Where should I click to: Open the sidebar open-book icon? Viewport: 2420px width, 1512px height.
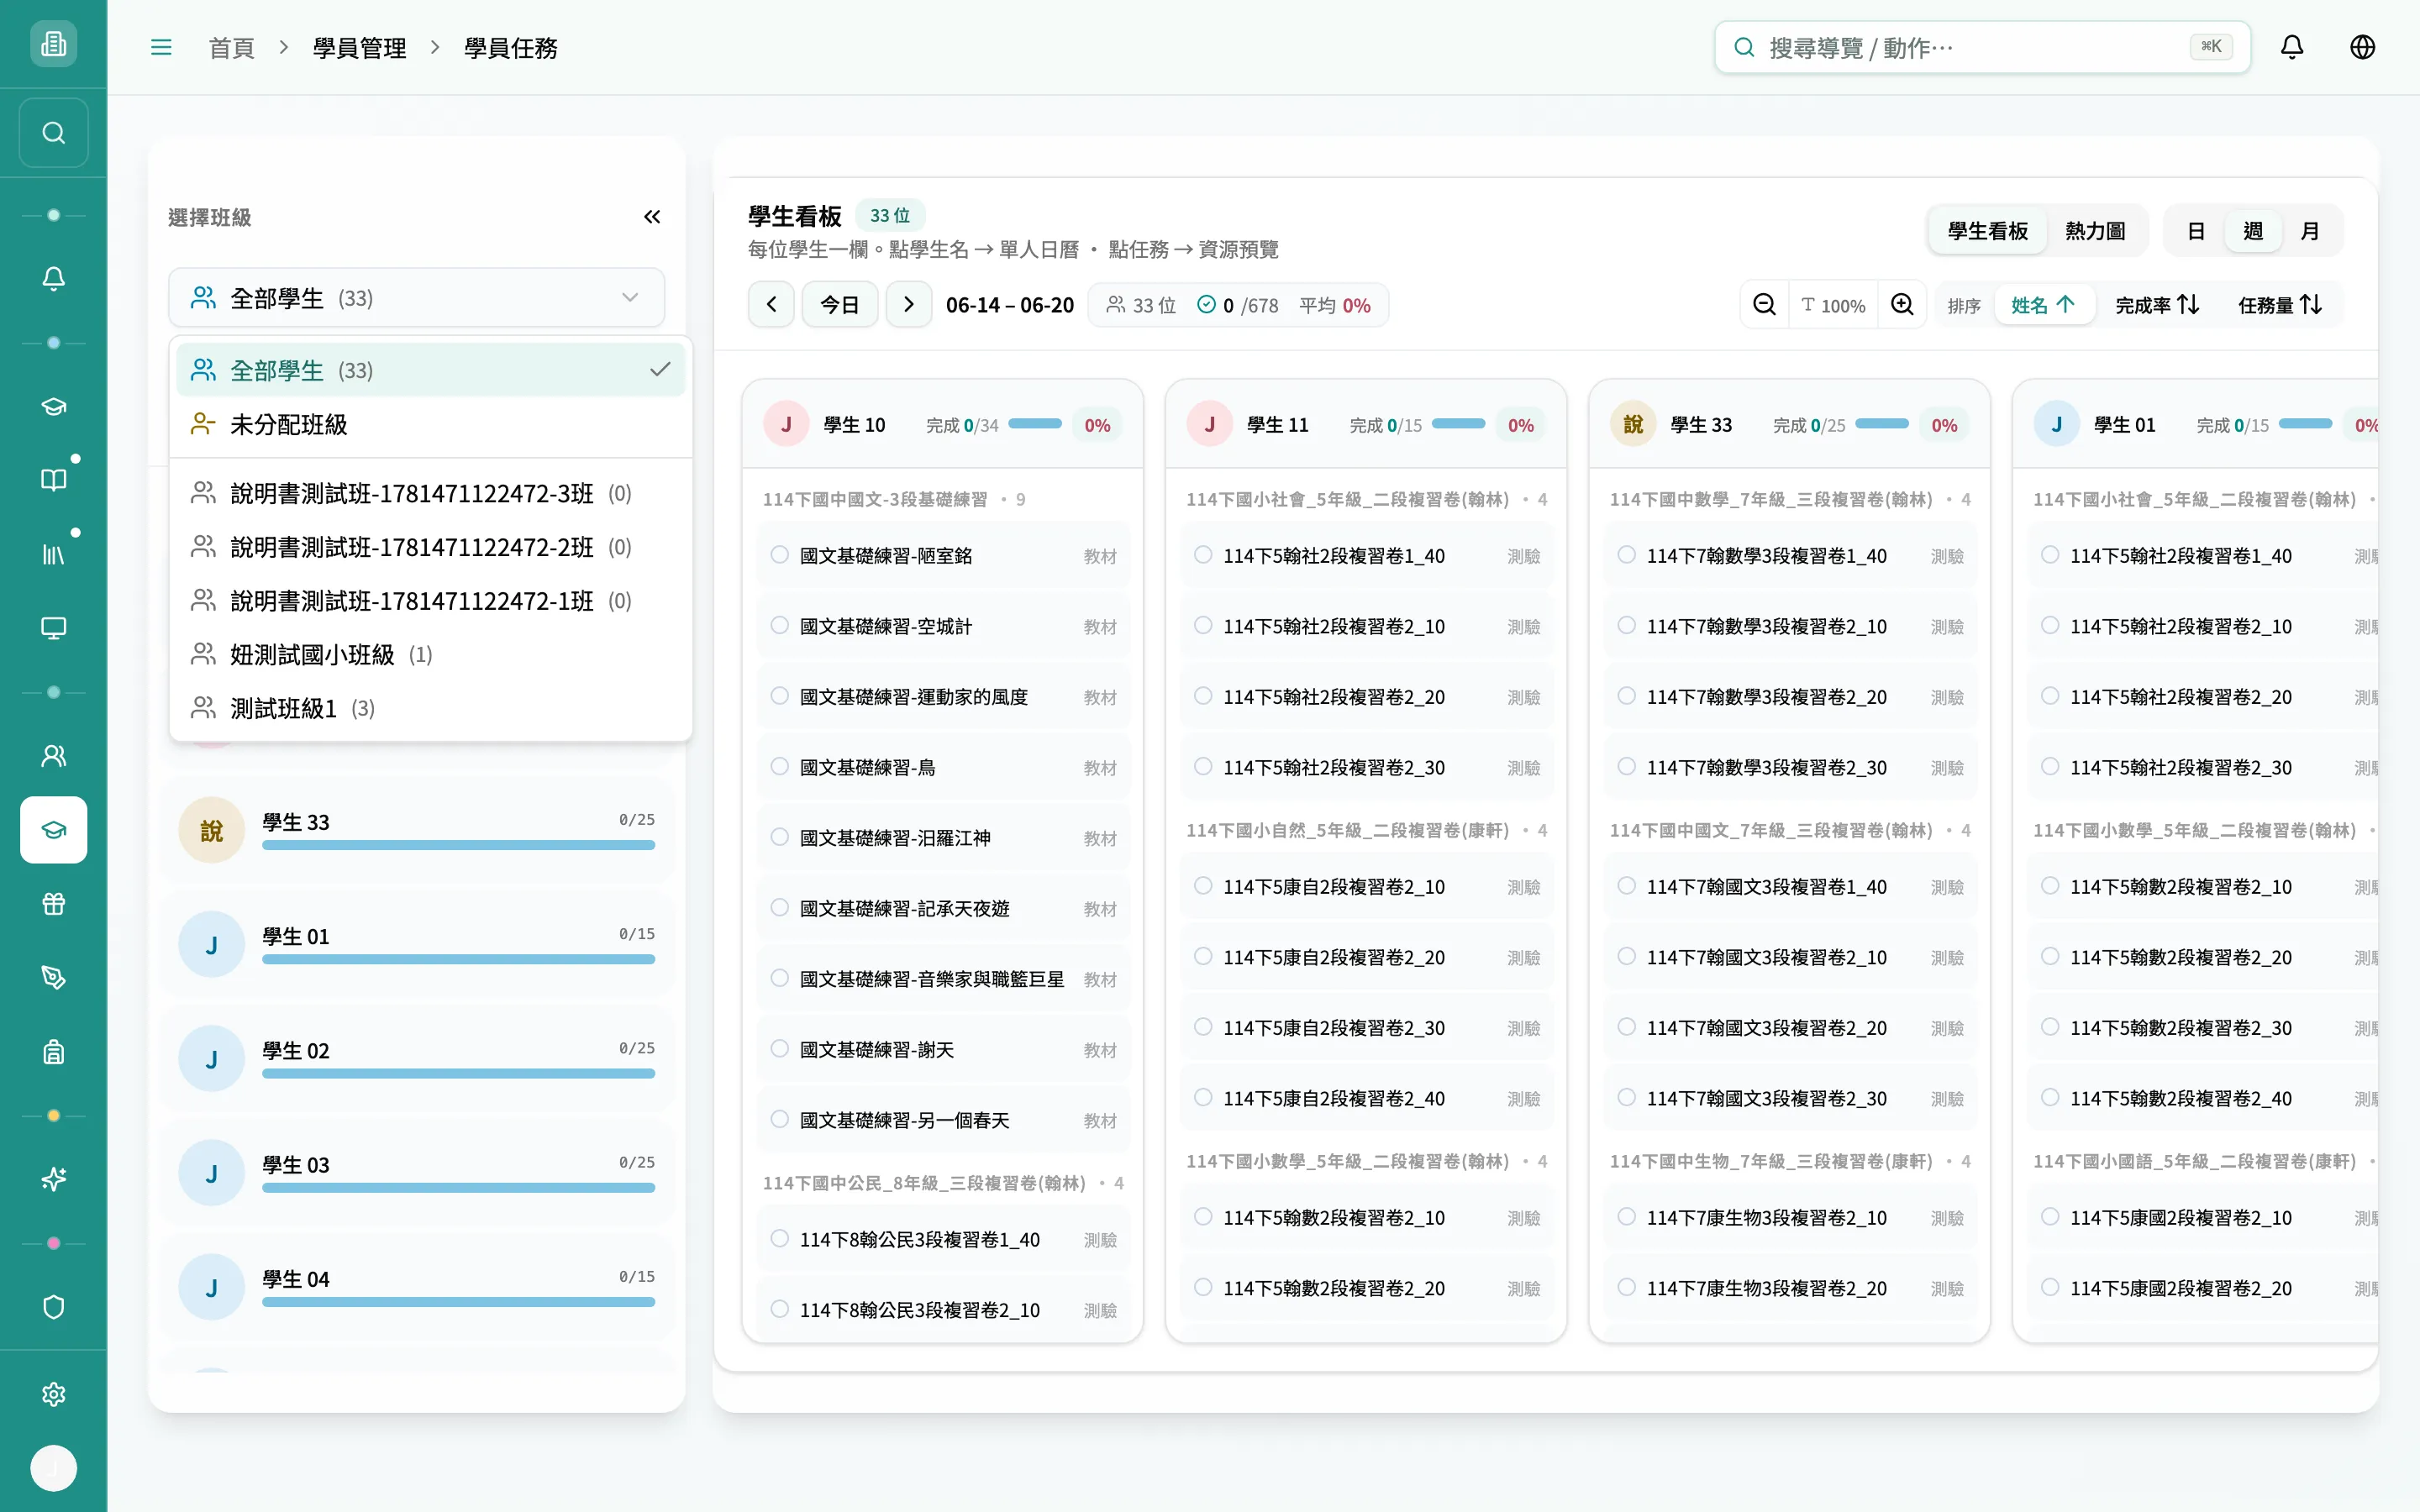point(53,480)
